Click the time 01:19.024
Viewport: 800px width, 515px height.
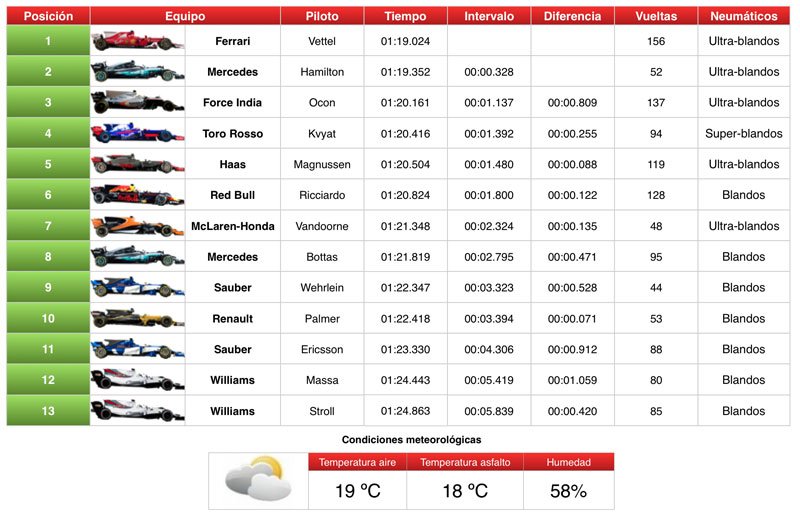(x=406, y=41)
